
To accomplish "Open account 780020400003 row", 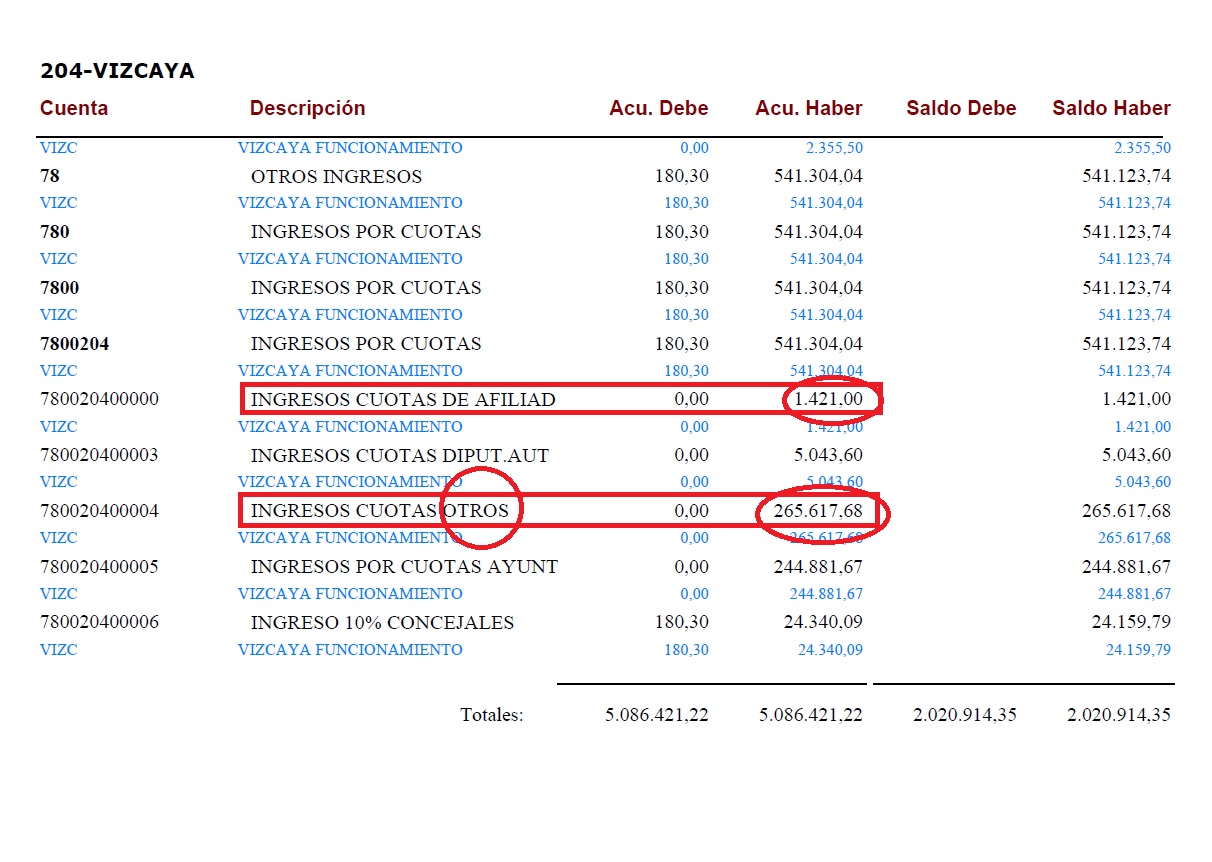I will (99, 456).
